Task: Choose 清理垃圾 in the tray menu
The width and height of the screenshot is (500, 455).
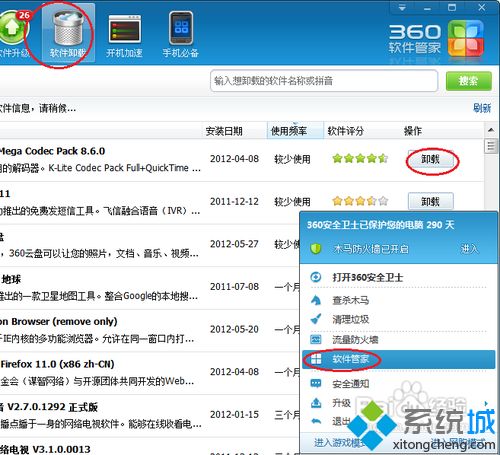Action: (351, 319)
